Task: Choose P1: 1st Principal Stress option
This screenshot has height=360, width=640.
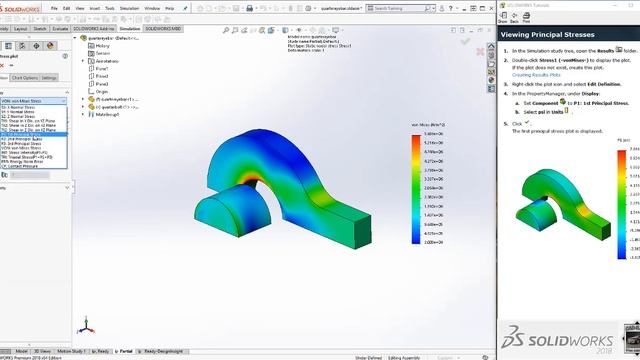Action: [33, 134]
